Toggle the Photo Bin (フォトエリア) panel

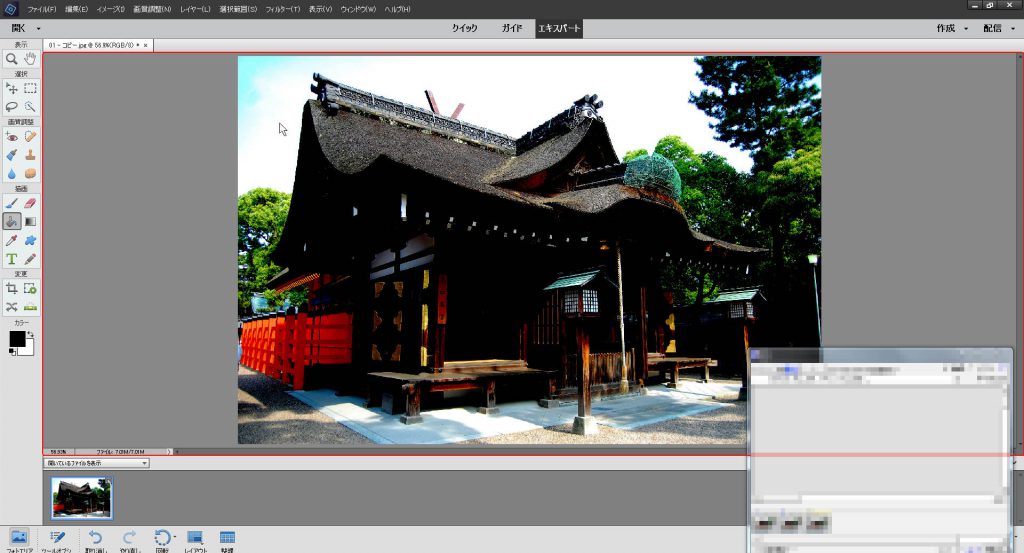pyautogui.click(x=19, y=539)
